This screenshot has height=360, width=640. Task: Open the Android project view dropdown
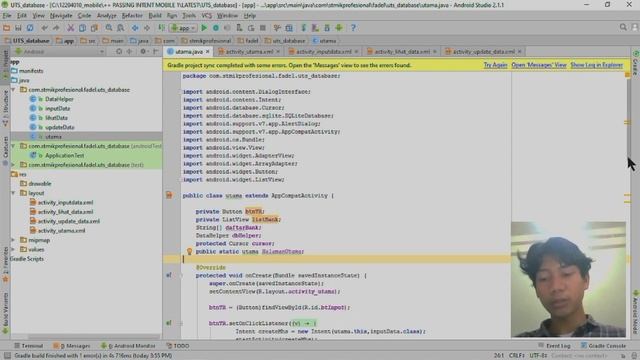59,52
